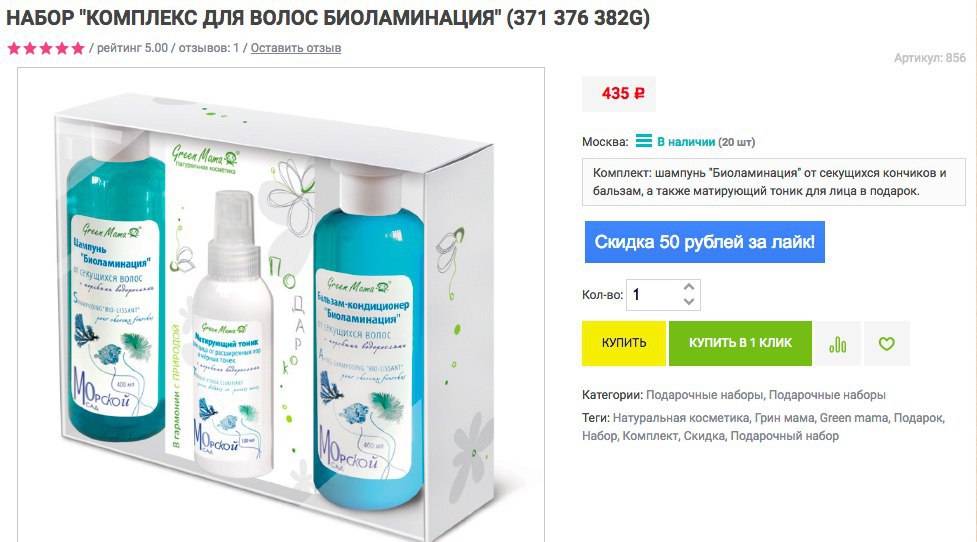Click the stock availability bars icon
The image size is (977, 542).
[x=644, y=141]
